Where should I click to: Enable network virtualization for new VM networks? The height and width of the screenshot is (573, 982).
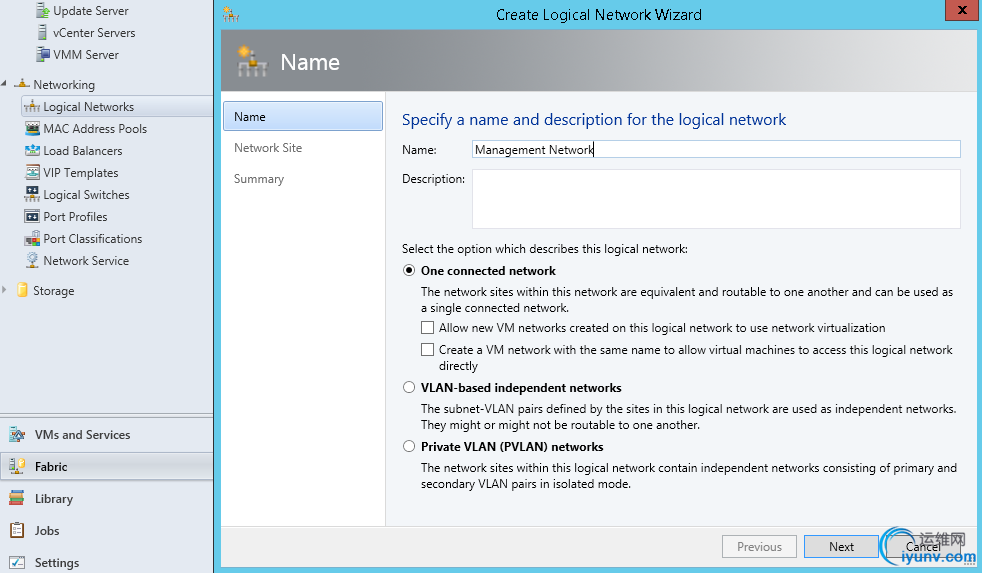pos(427,328)
